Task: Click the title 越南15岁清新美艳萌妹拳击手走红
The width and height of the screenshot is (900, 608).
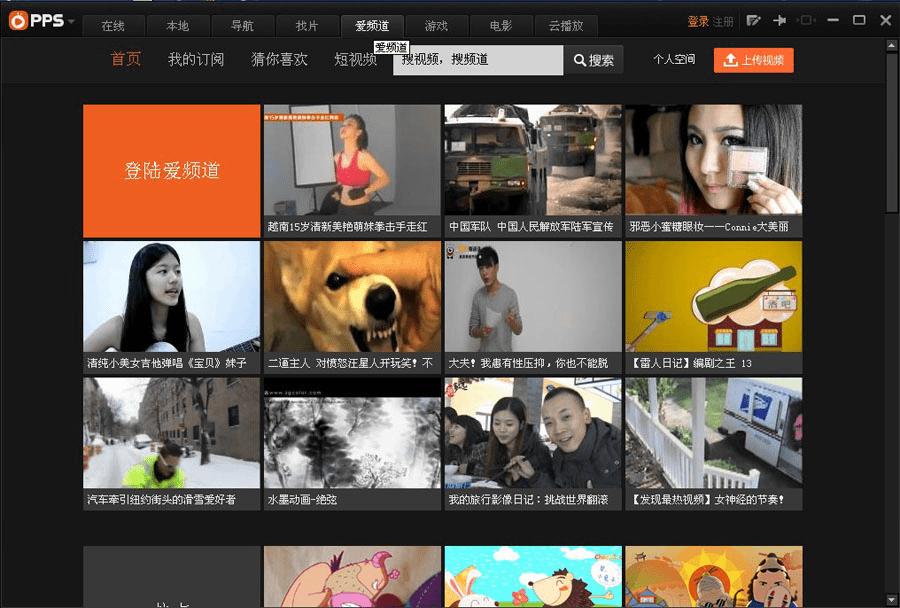Action: 347,227
